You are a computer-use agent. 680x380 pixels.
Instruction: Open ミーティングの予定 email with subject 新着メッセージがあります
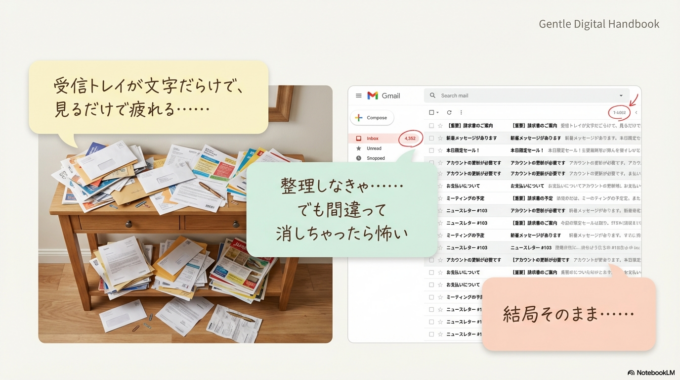click(x=533, y=235)
